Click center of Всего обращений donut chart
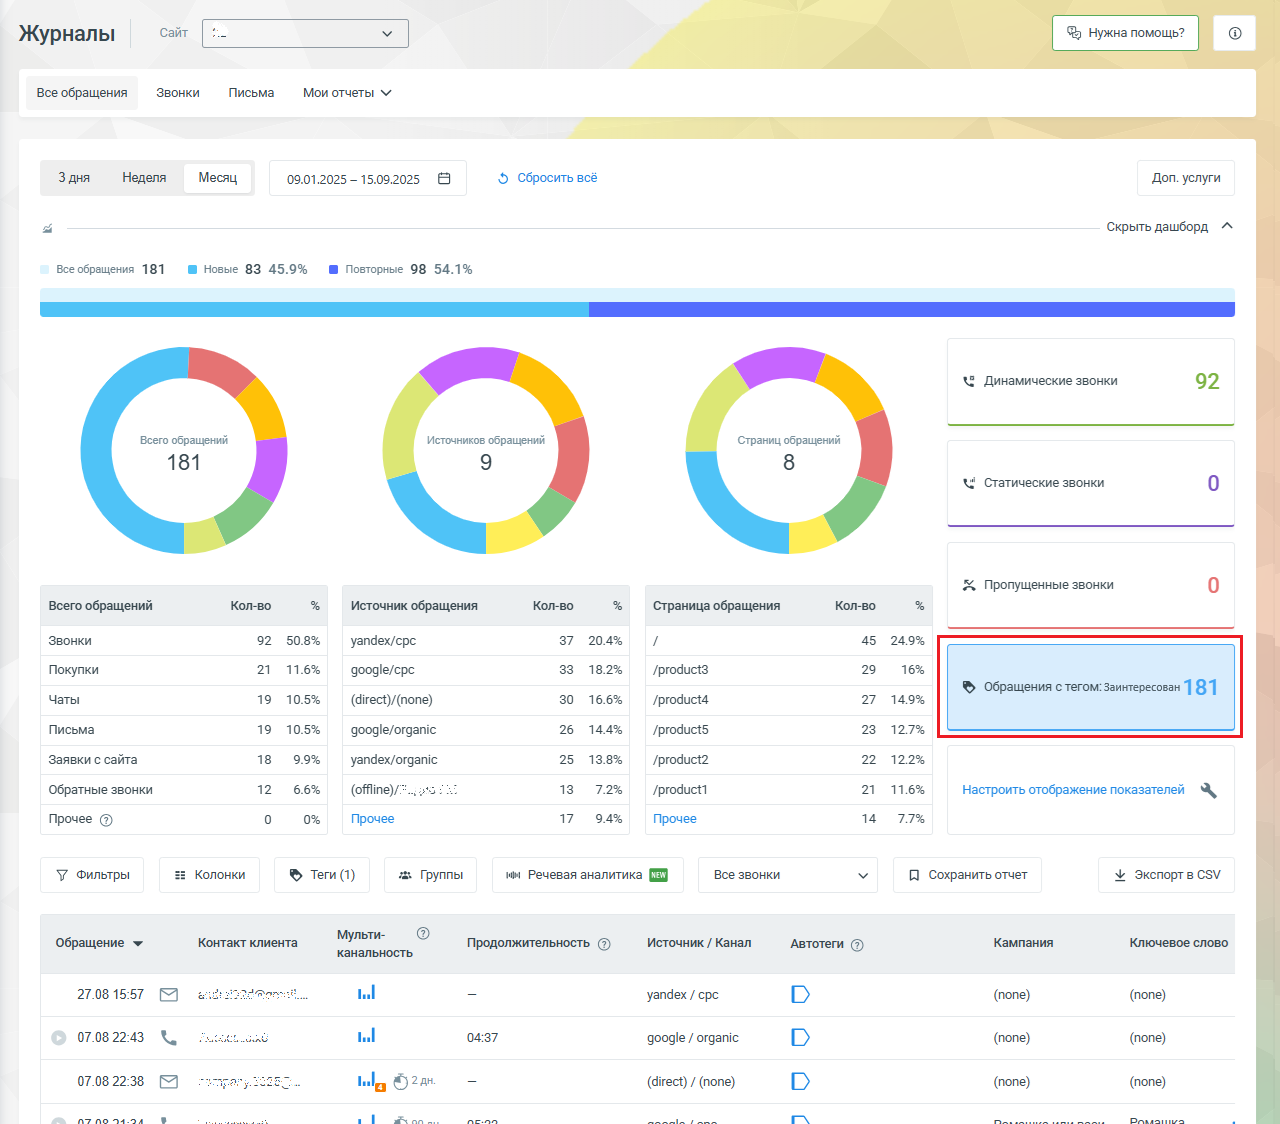 pyautogui.click(x=184, y=451)
